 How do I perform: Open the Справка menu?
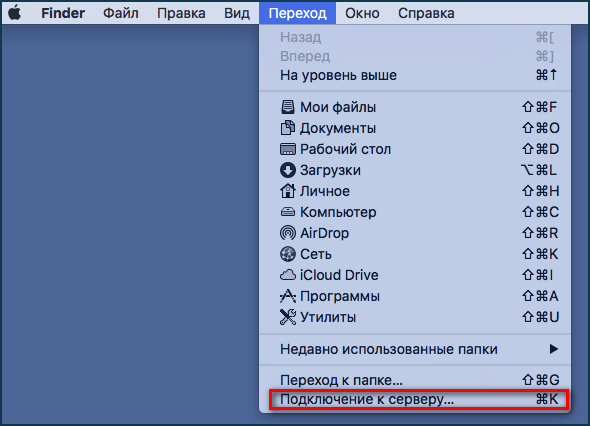(x=426, y=13)
